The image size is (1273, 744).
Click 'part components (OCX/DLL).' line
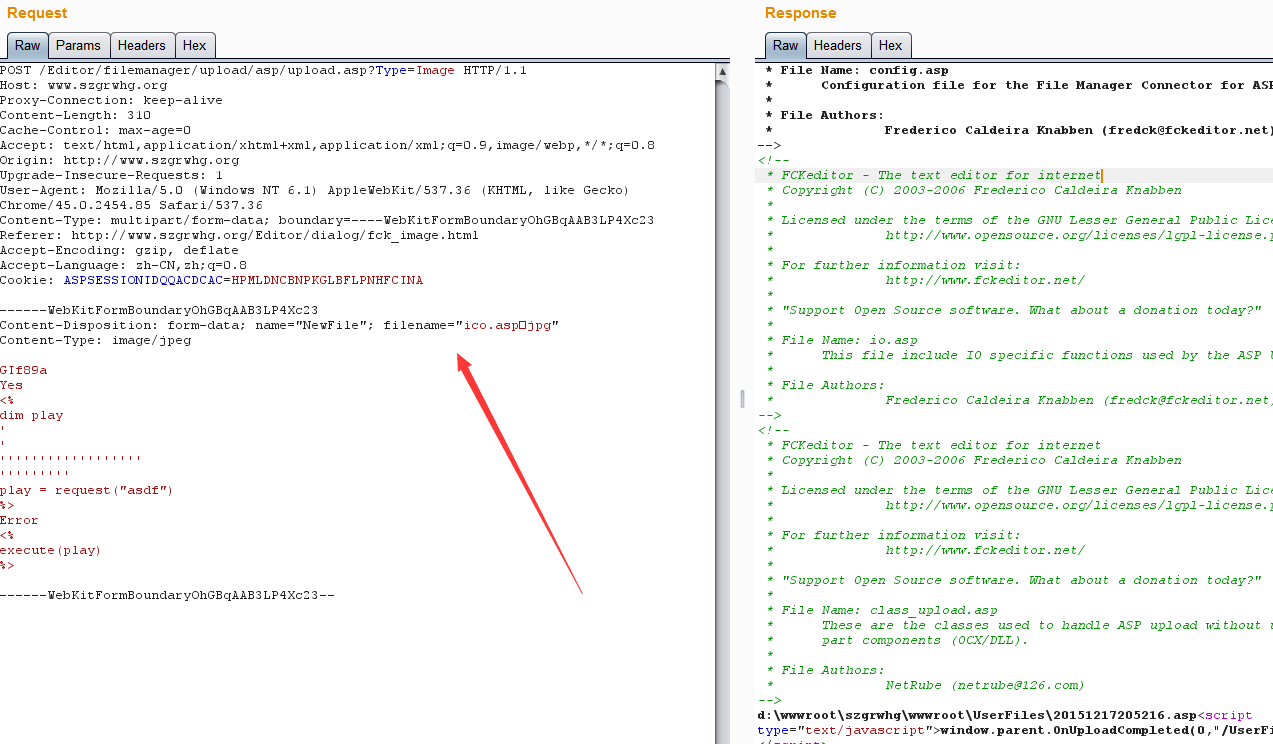pos(925,640)
